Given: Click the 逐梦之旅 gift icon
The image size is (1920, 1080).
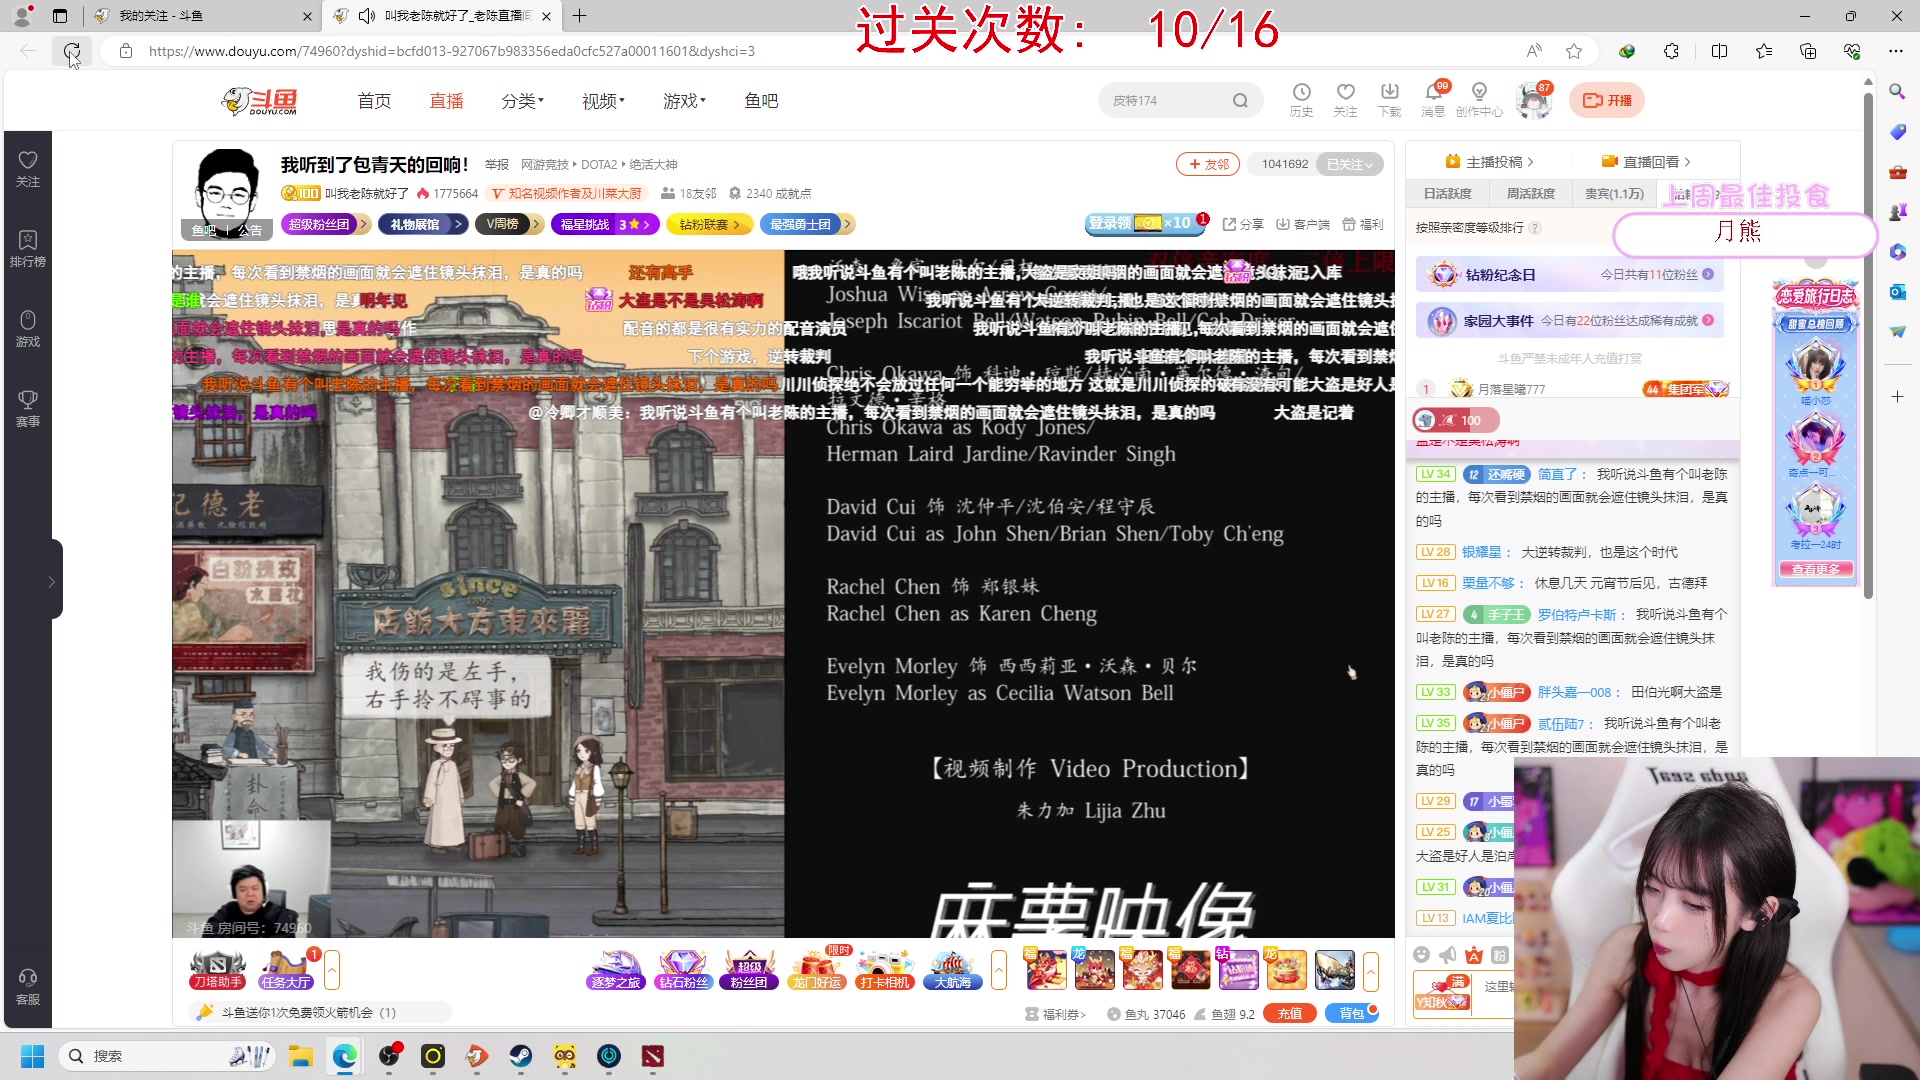Looking at the screenshot, I should click(615, 969).
